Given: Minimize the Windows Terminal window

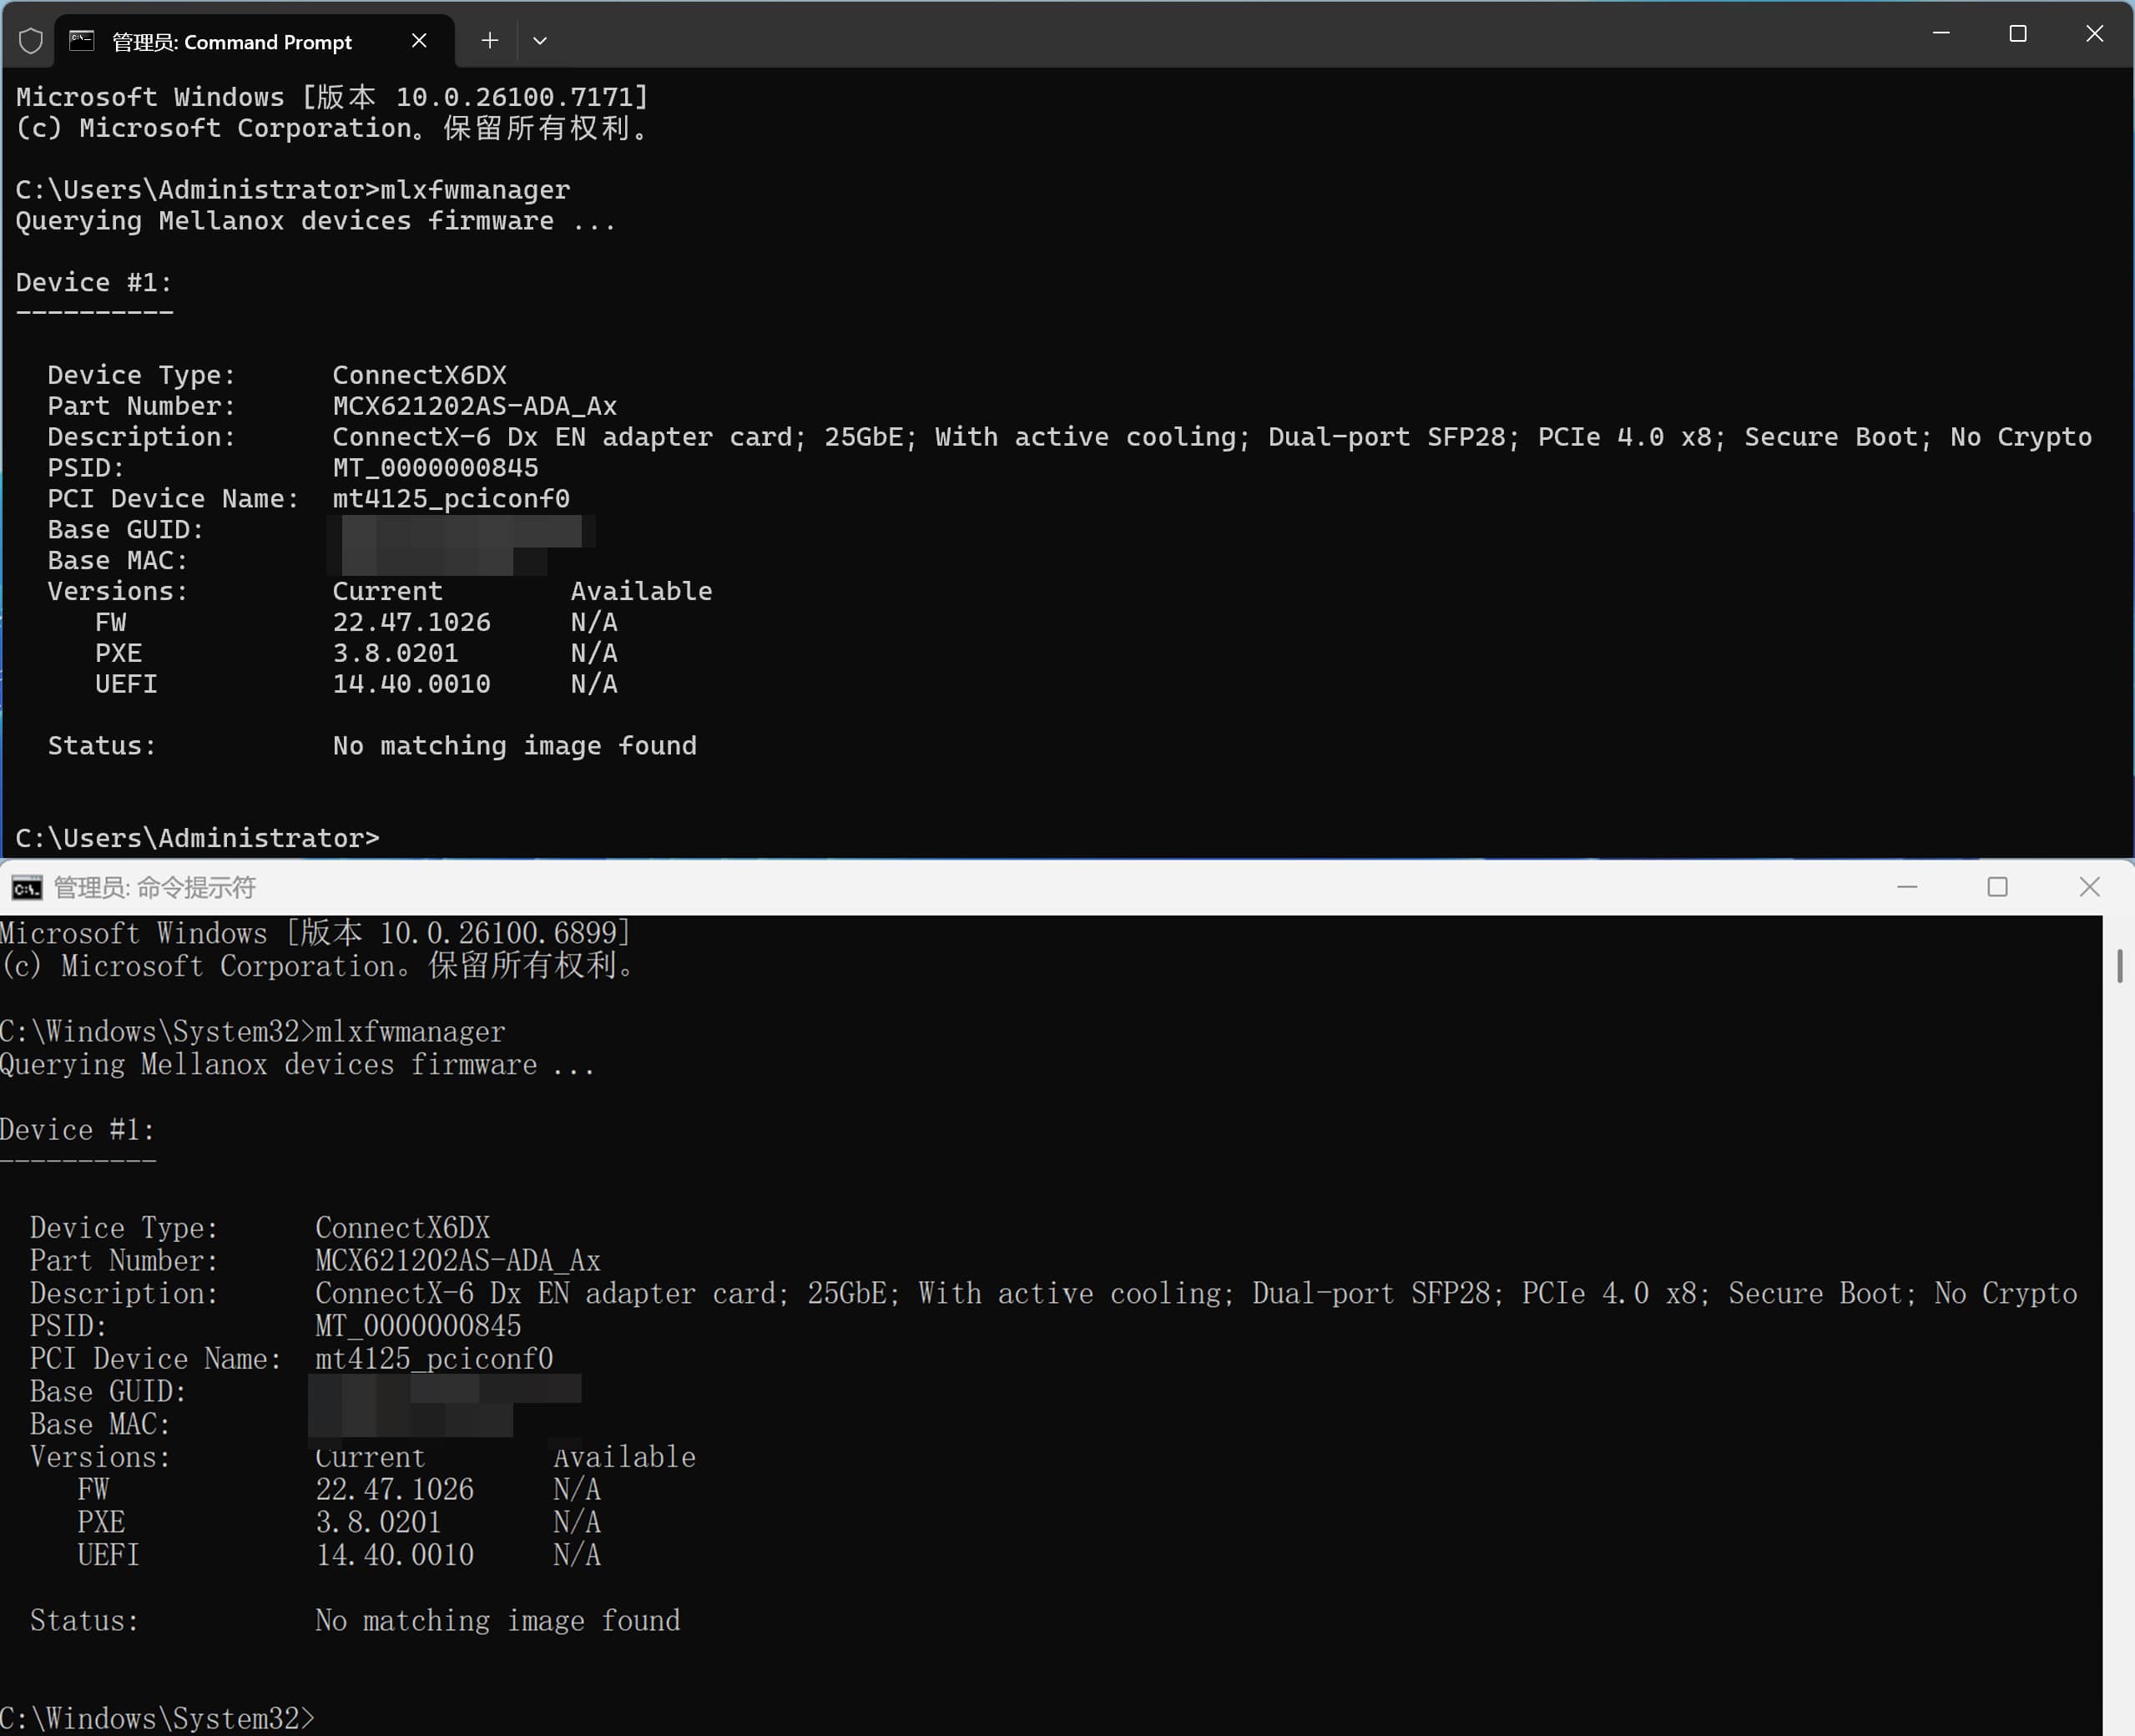Looking at the screenshot, I should pyautogui.click(x=1941, y=34).
